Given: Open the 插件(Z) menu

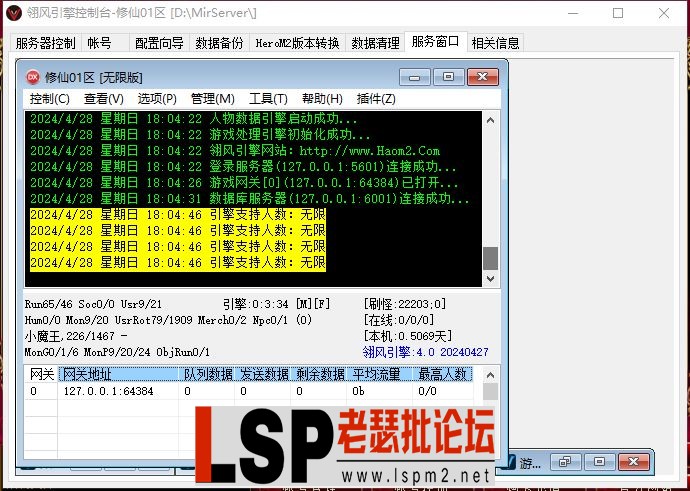Looking at the screenshot, I should (376, 99).
